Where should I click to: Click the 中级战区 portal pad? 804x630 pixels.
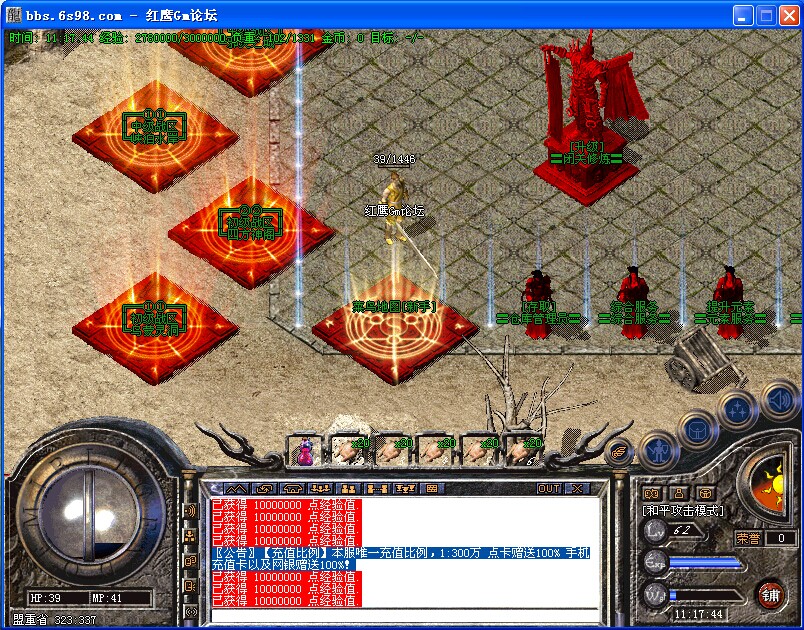coord(155,136)
